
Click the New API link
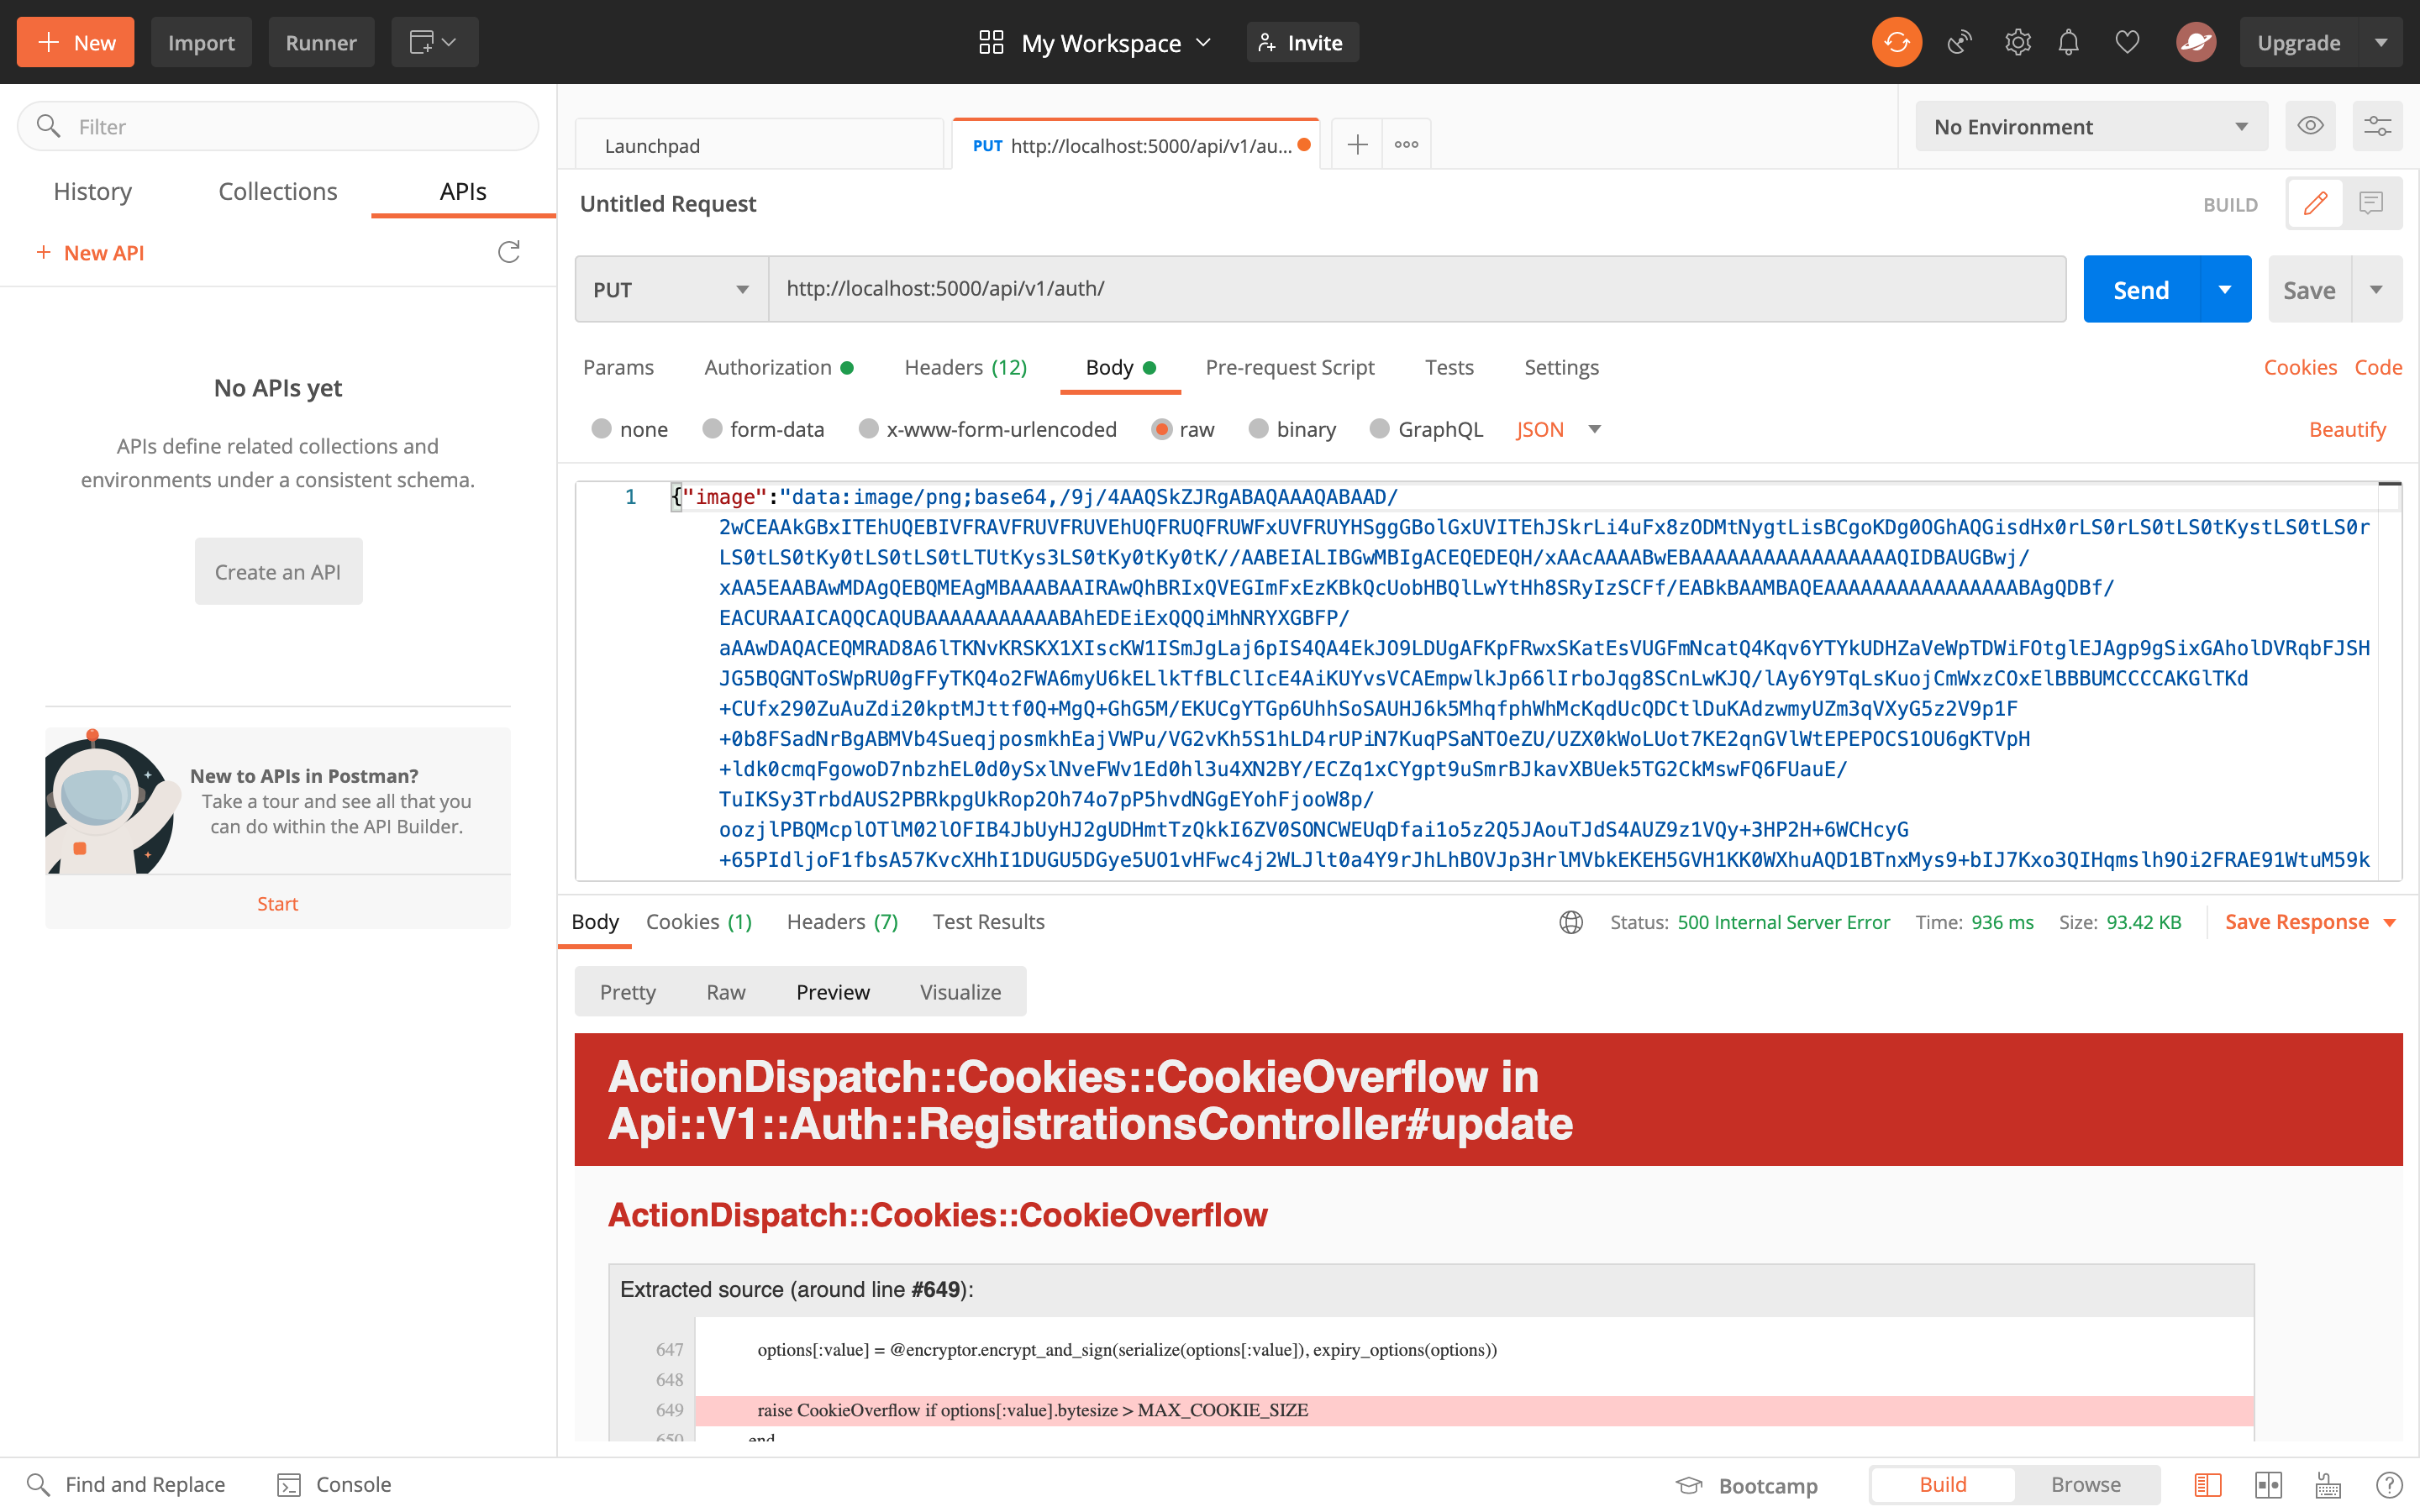click(90, 252)
